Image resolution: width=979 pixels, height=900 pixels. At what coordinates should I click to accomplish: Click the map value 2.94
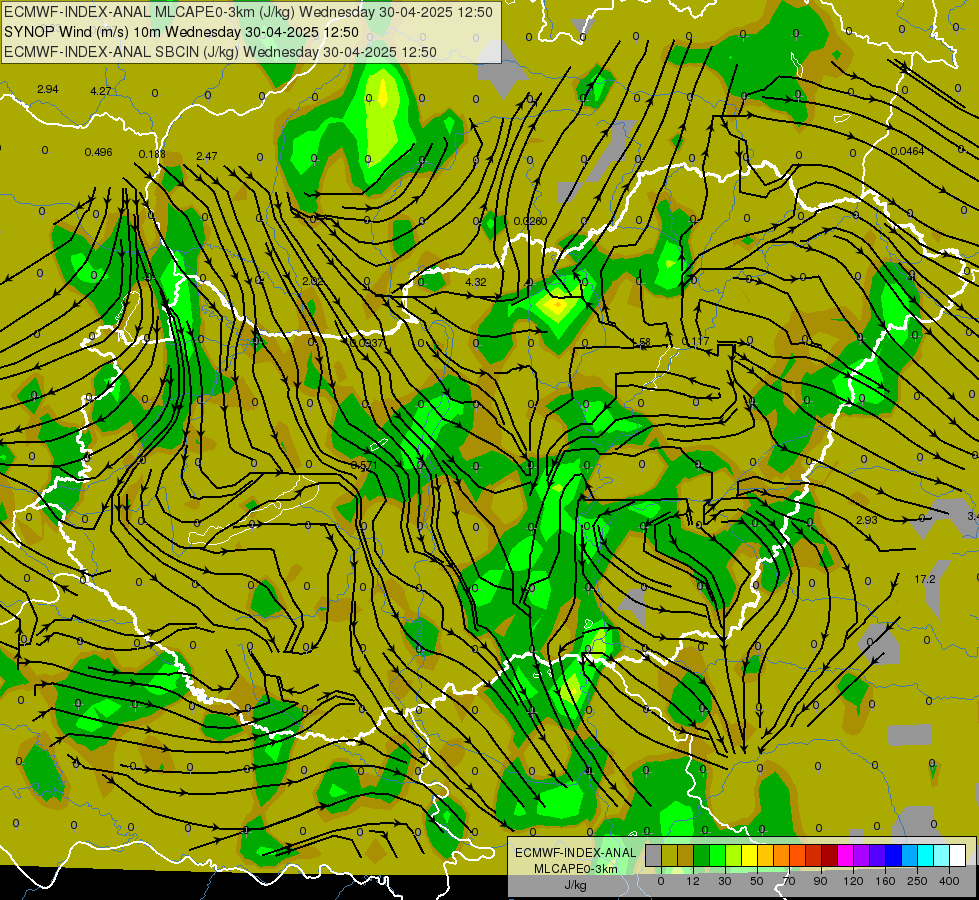tap(47, 89)
